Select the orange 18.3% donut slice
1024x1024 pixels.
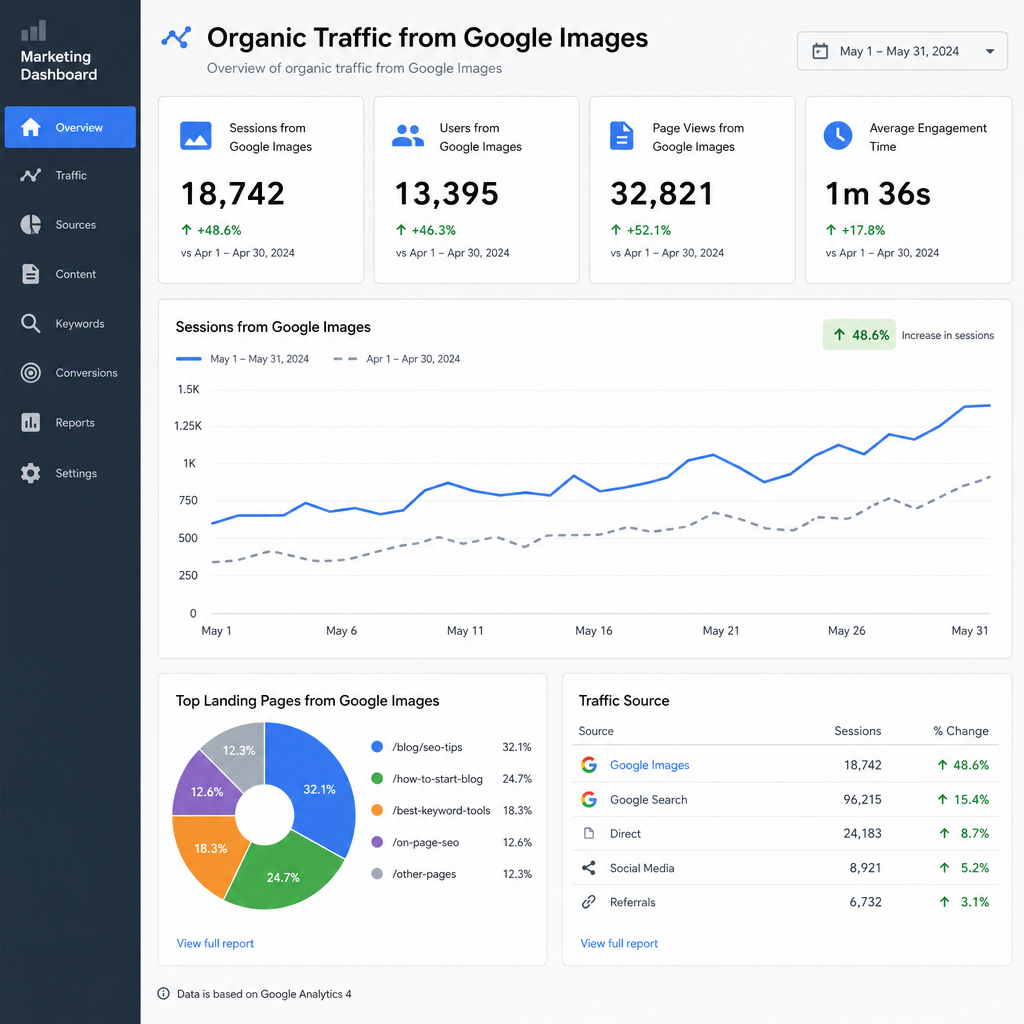click(x=210, y=848)
